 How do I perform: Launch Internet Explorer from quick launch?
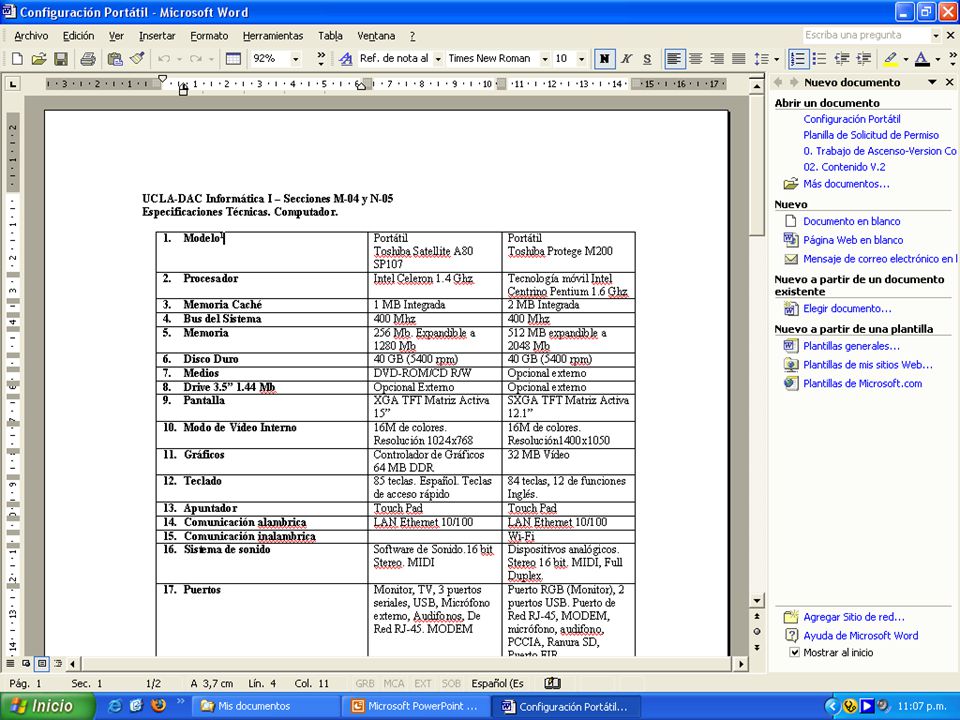(x=114, y=706)
